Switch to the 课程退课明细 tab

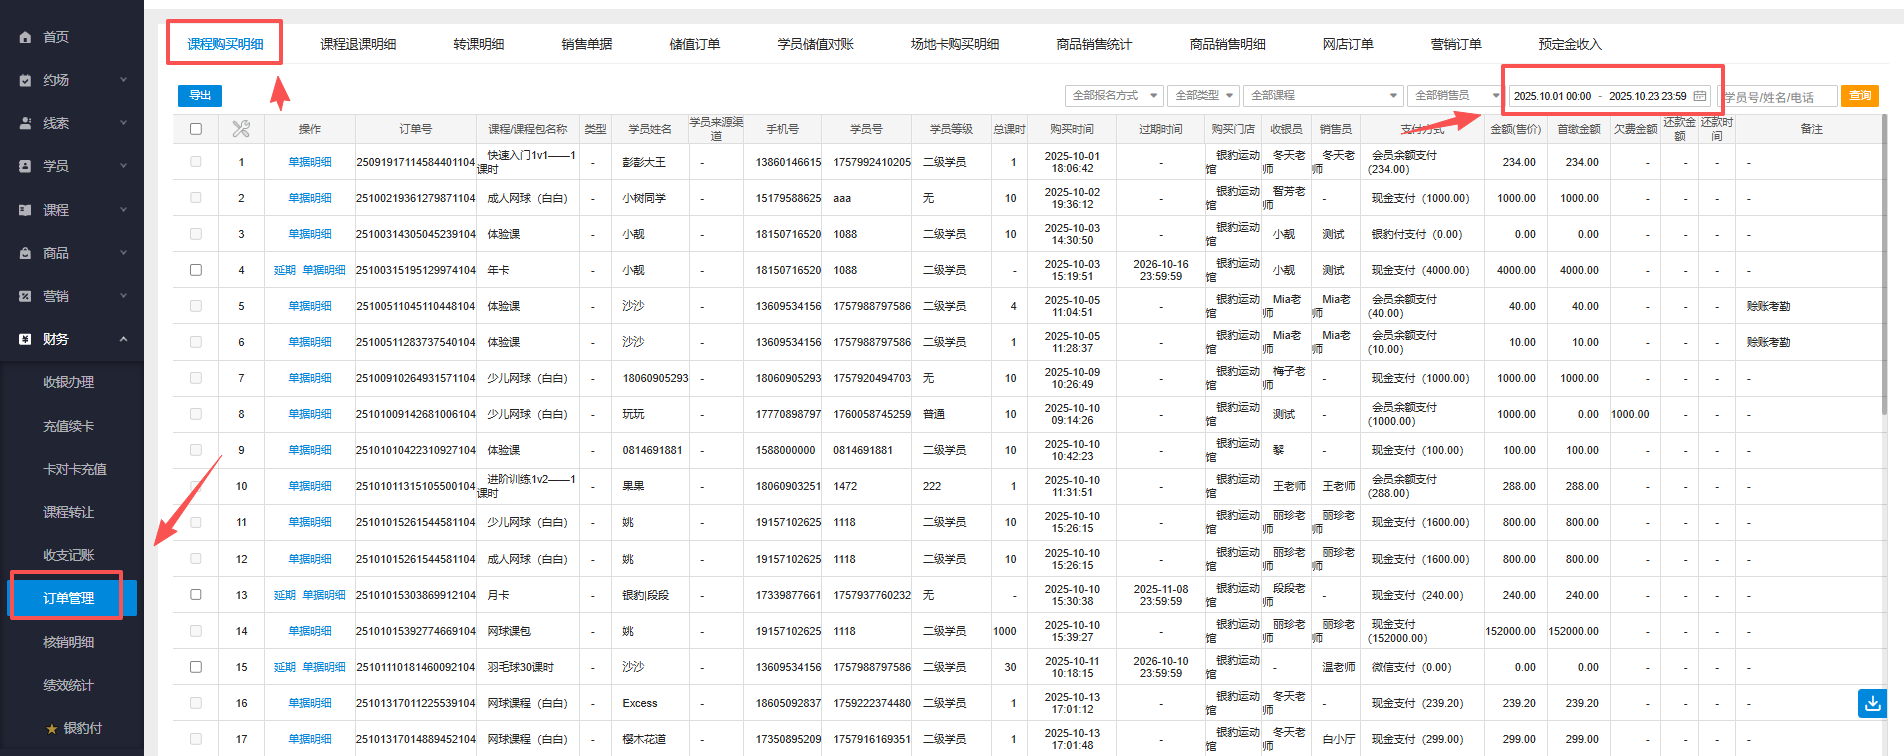pyautogui.click(x=358, y=44)
